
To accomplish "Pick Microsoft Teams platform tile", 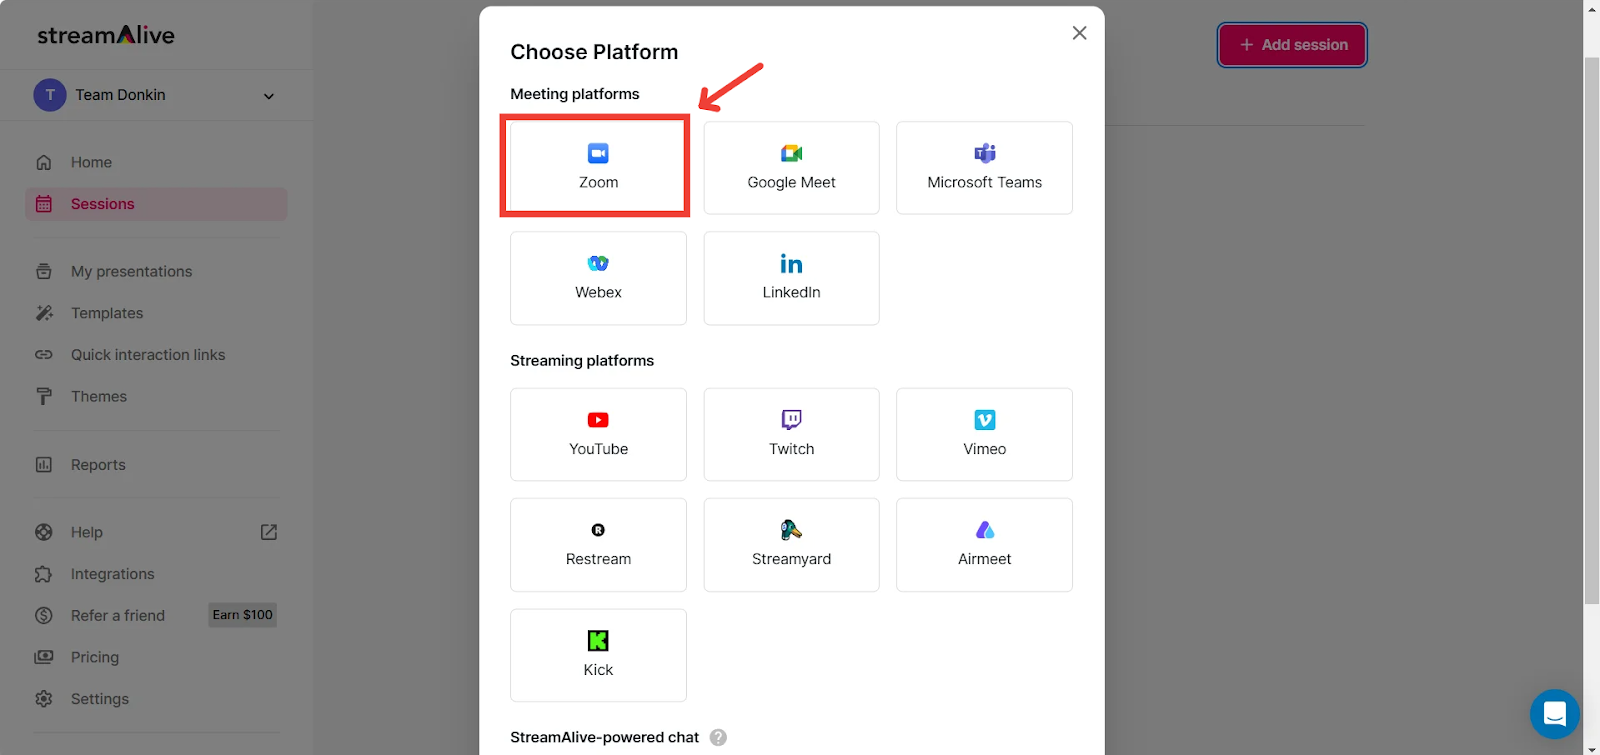I will [x=984, y=167].
